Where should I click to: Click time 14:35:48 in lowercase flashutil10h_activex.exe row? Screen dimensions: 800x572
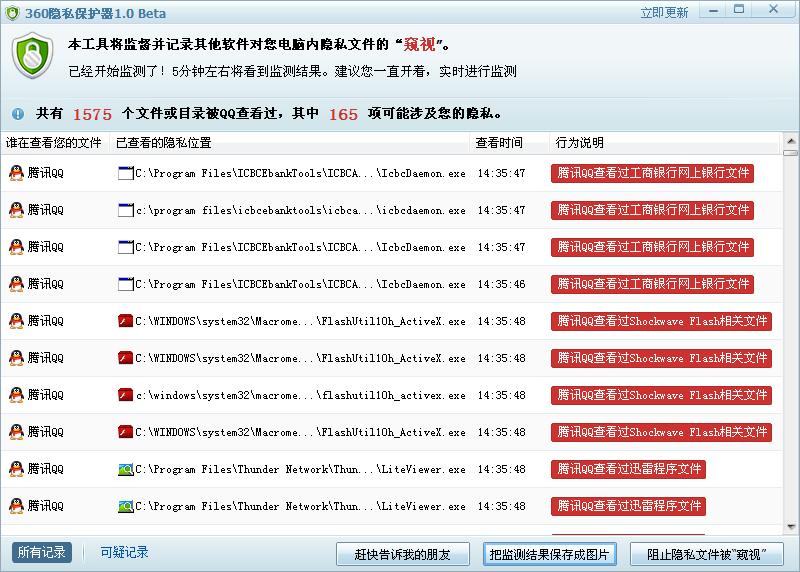pyautogui.click(x=501, y=395)
